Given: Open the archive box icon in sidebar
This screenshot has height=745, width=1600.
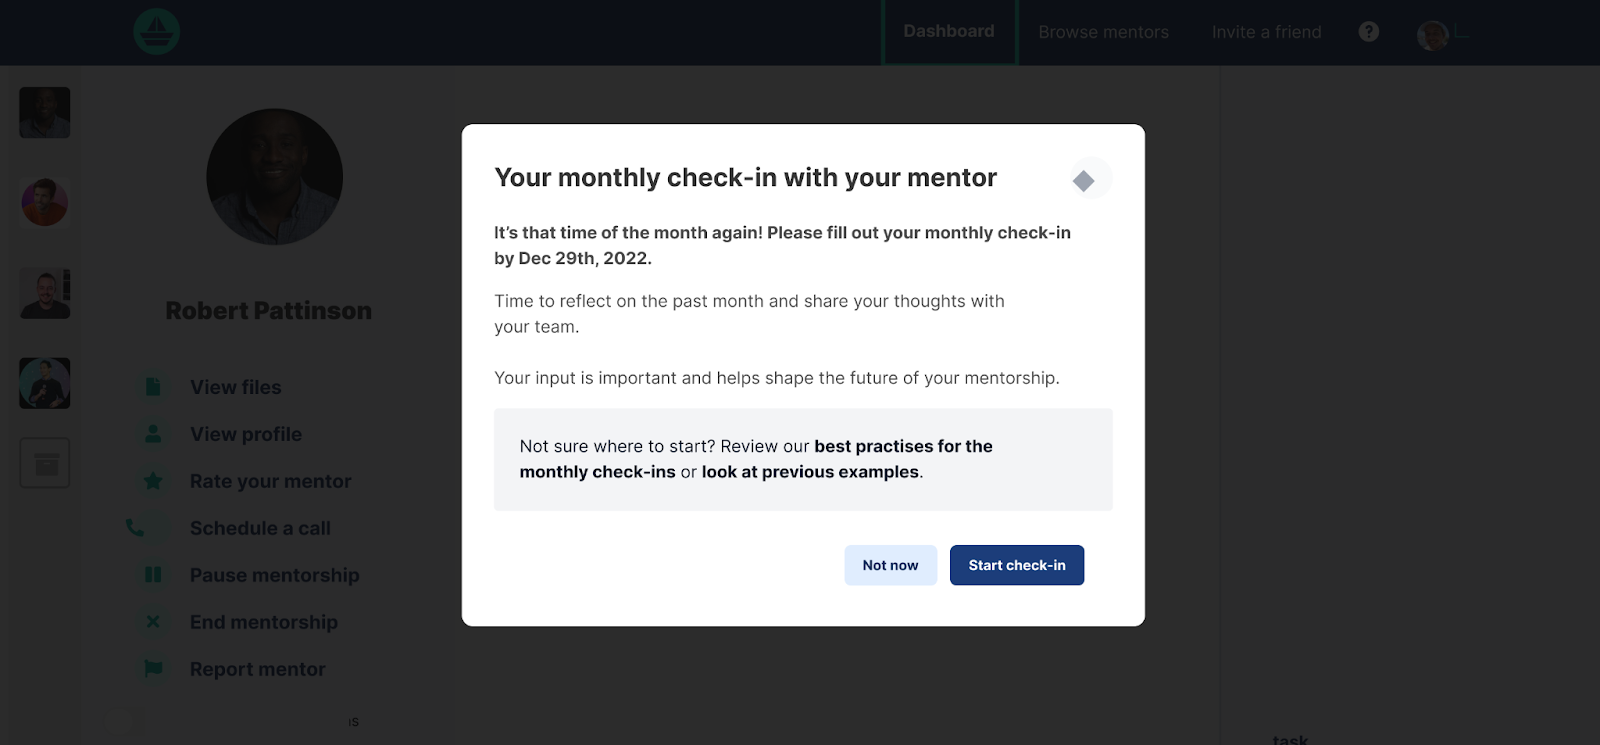Looking at the screenshot, I should 45,463.
